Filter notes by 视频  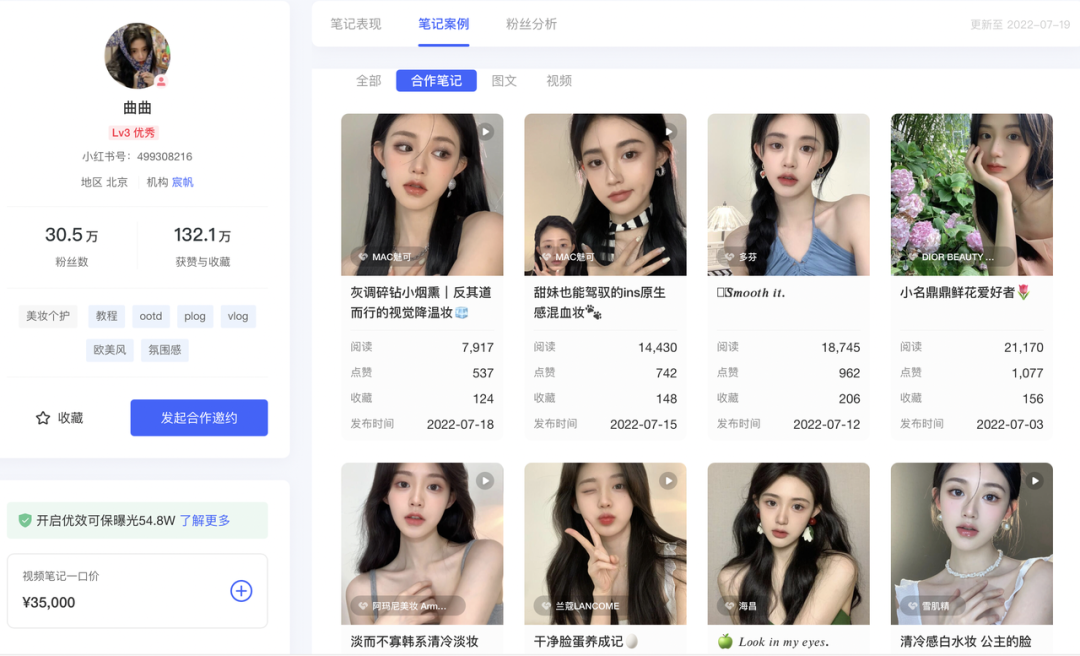pyautogui.click(x=559, y=81)
